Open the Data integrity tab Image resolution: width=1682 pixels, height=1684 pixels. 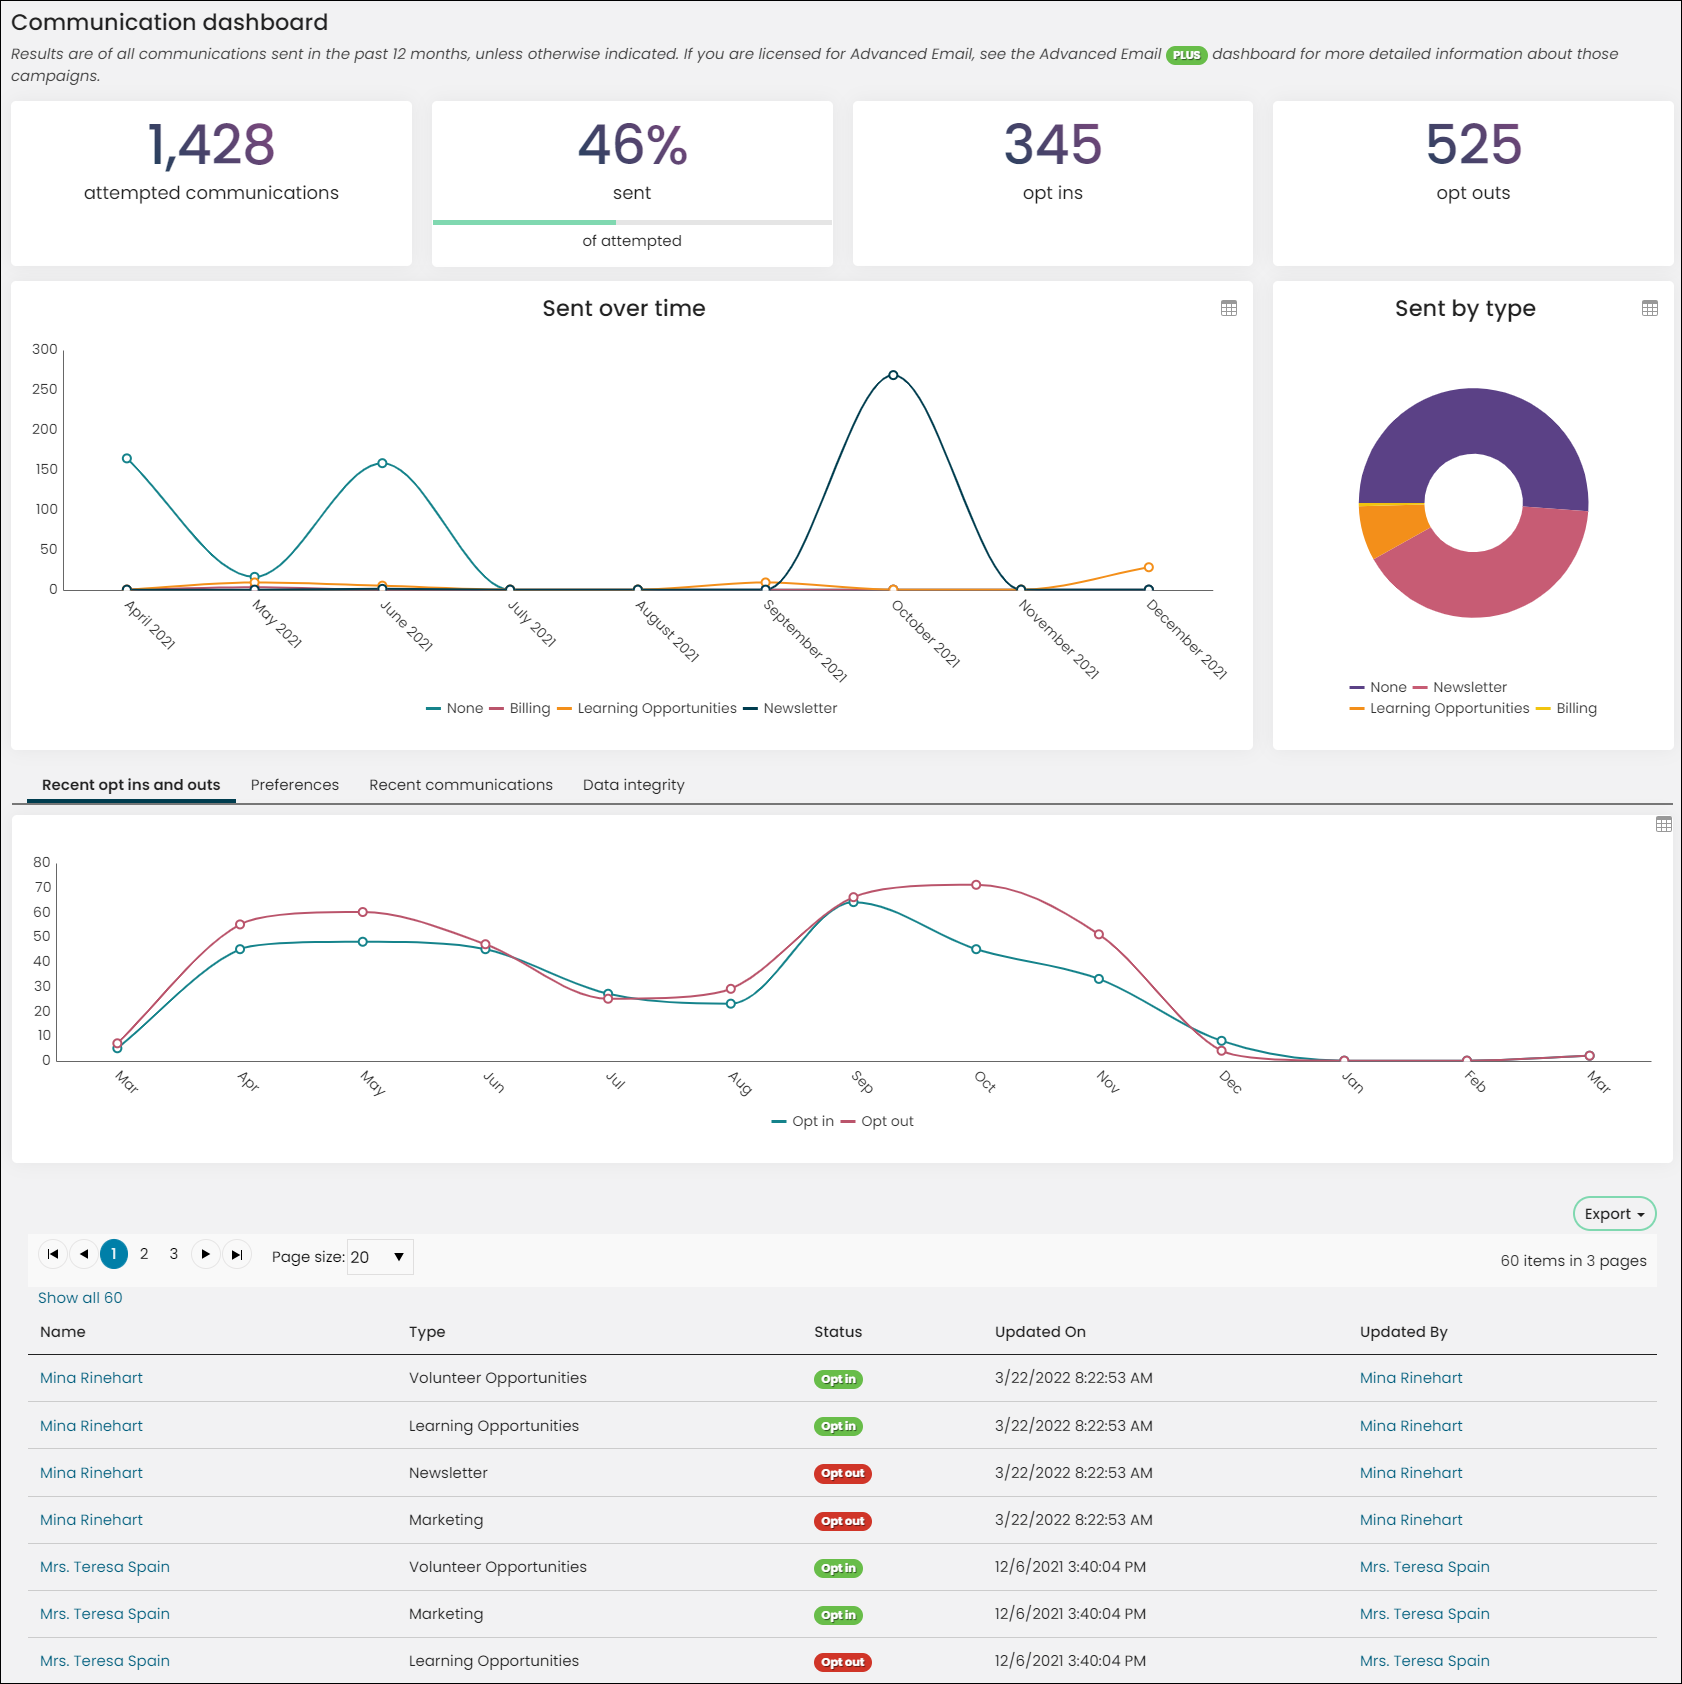[x=634, y=785]
